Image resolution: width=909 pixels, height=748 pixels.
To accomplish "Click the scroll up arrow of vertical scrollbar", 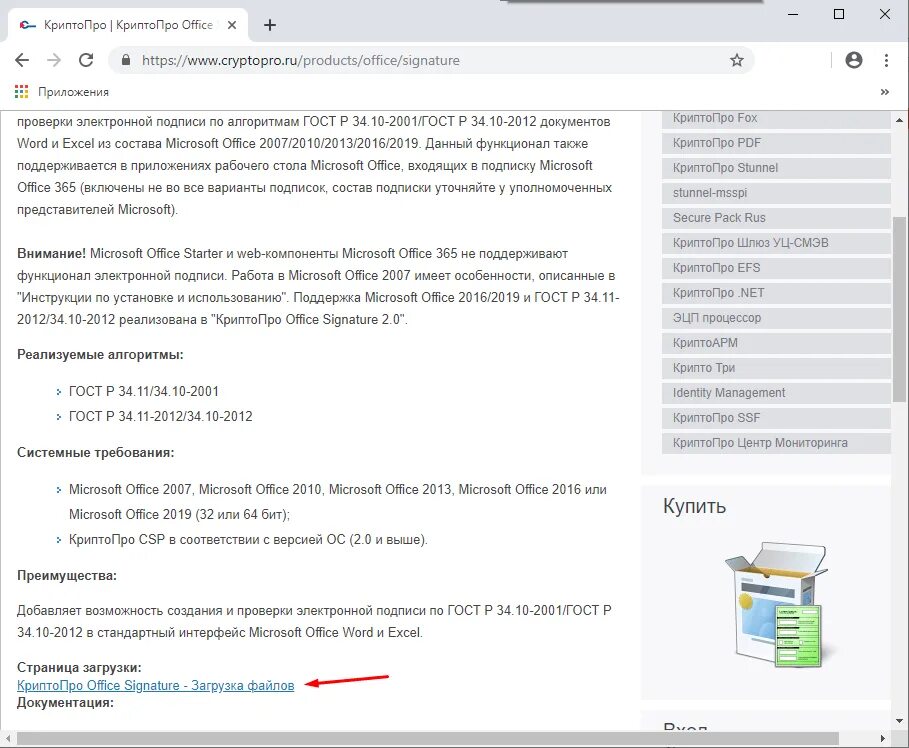I will point(899,120).
